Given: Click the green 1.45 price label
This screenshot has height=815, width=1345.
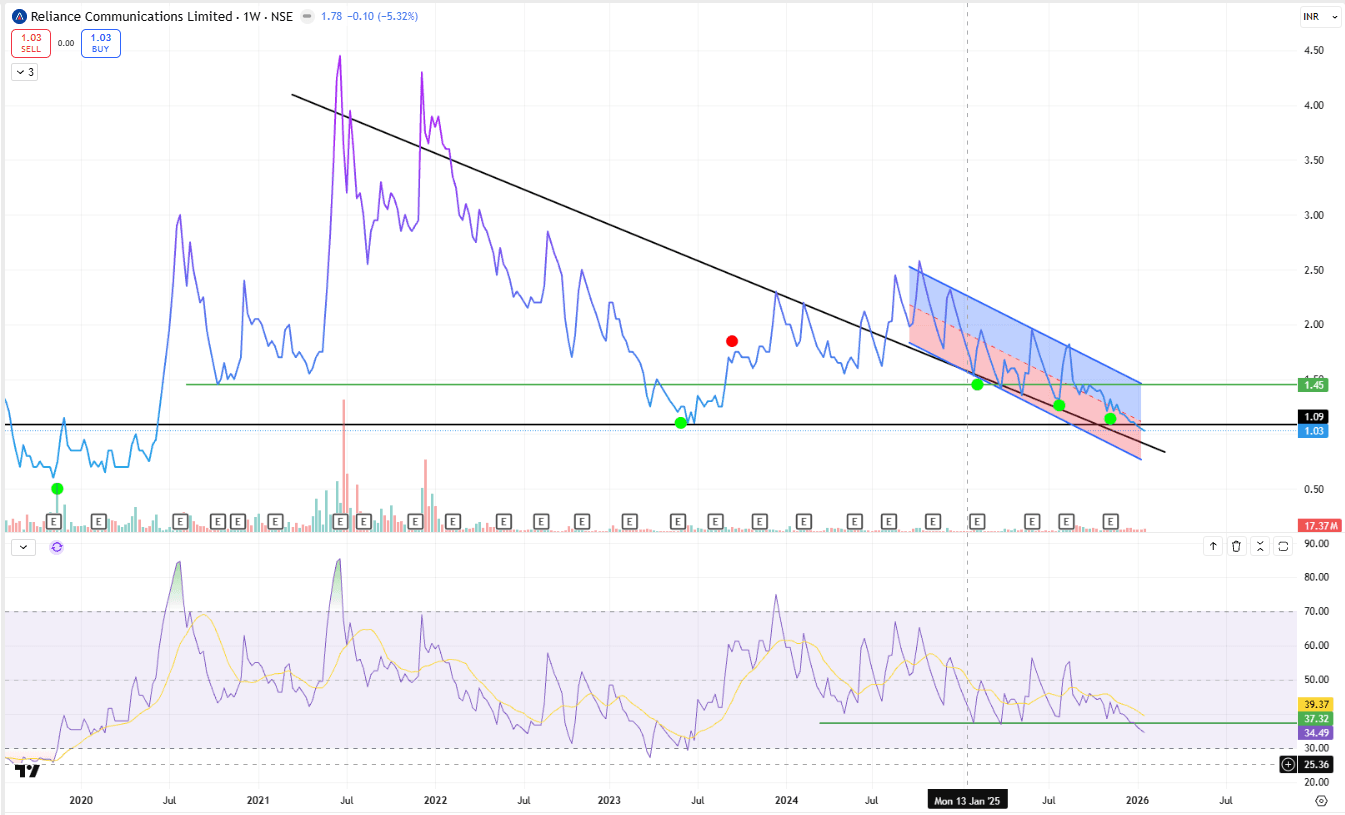Looking at the screenshot, I should tap(1311, 385).
